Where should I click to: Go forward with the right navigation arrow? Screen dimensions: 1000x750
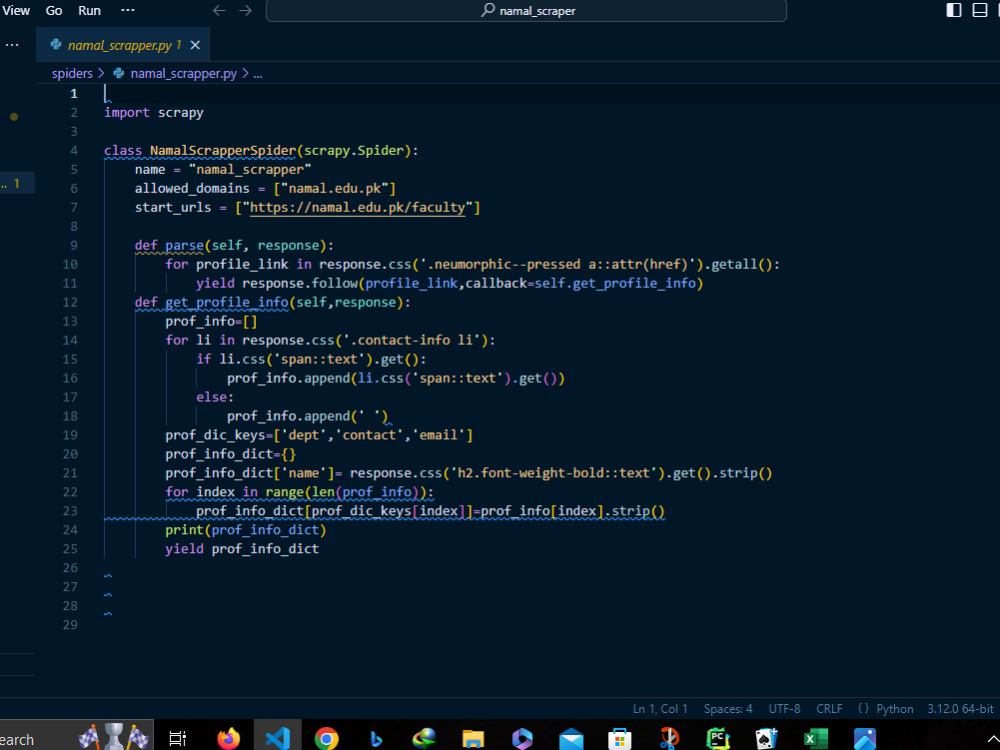(246, 10)
